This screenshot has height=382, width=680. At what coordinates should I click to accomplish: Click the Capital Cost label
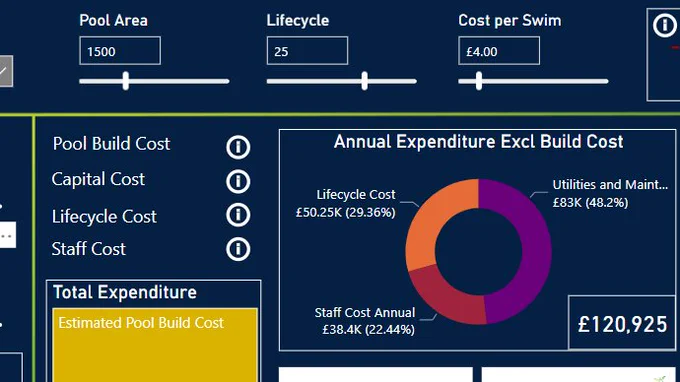[98, 179]
